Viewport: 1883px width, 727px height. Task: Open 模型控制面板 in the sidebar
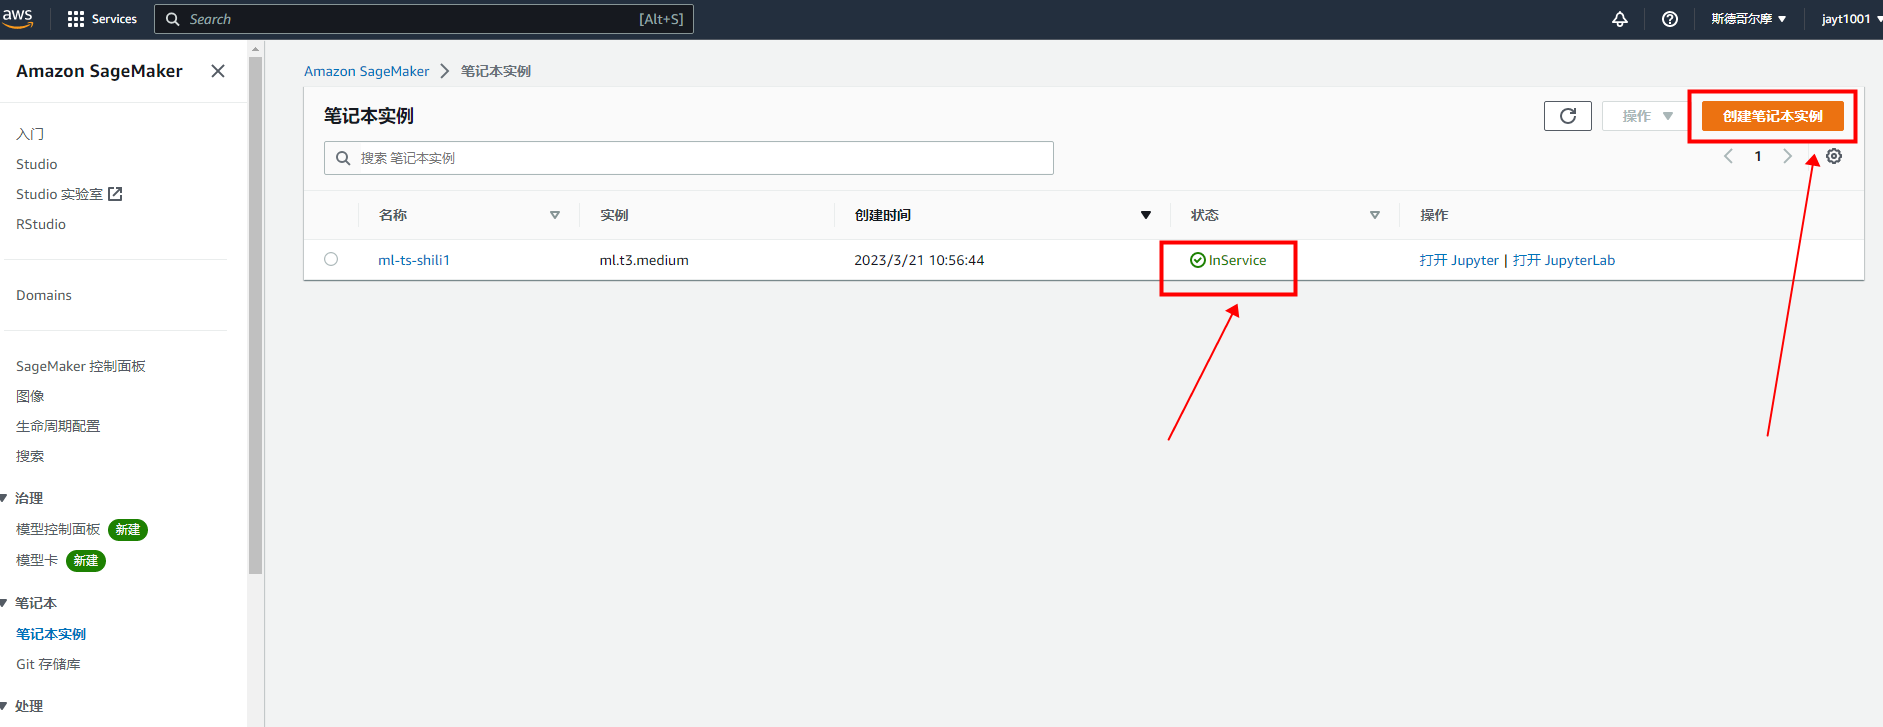pos(58,529)
